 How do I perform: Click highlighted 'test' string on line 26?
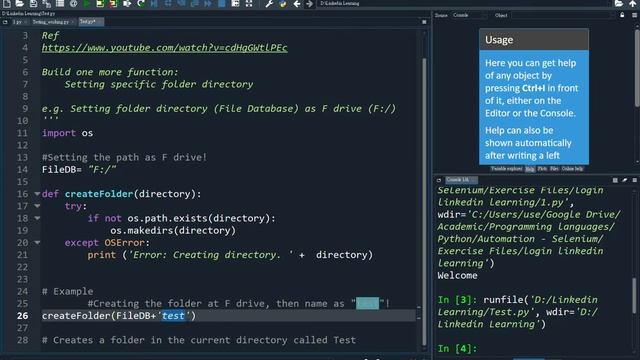tap(173, 316)
